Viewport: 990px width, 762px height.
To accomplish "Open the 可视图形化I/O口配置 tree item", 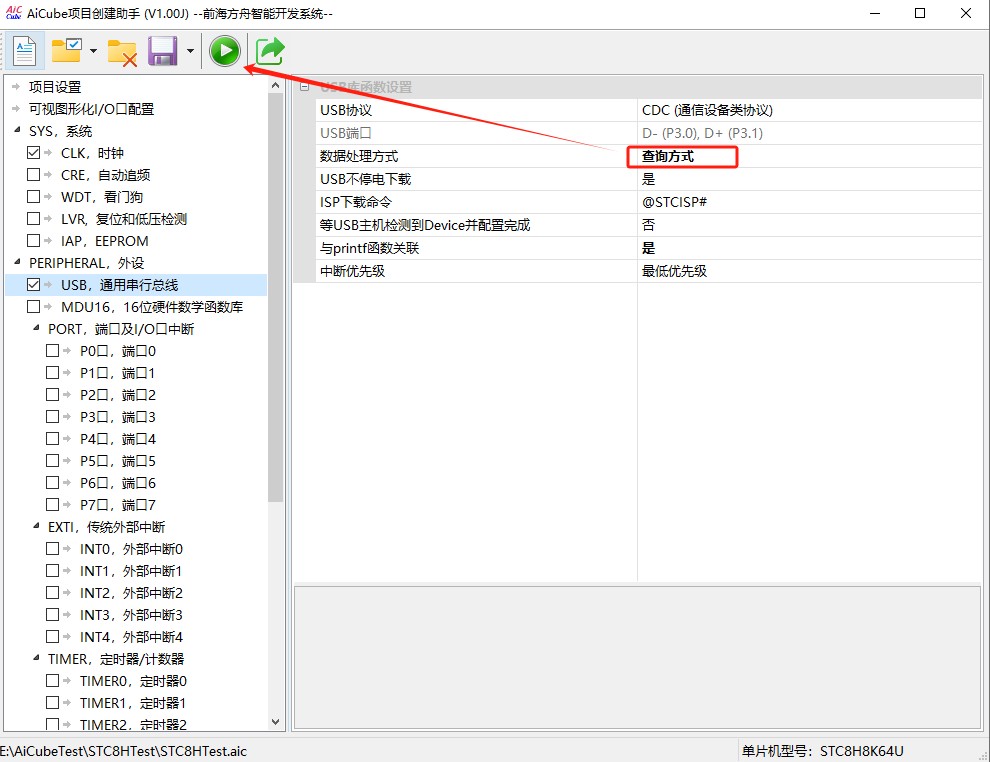I will pyautogui.click(x=91, y=109).
